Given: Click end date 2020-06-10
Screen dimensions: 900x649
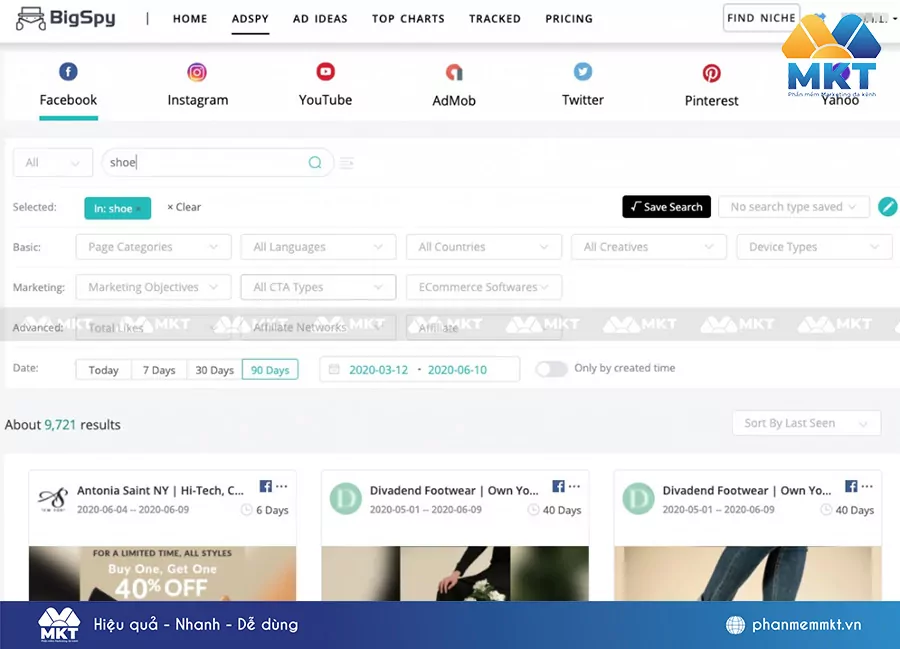Looking at the screenshot, I should pos(457,370).
